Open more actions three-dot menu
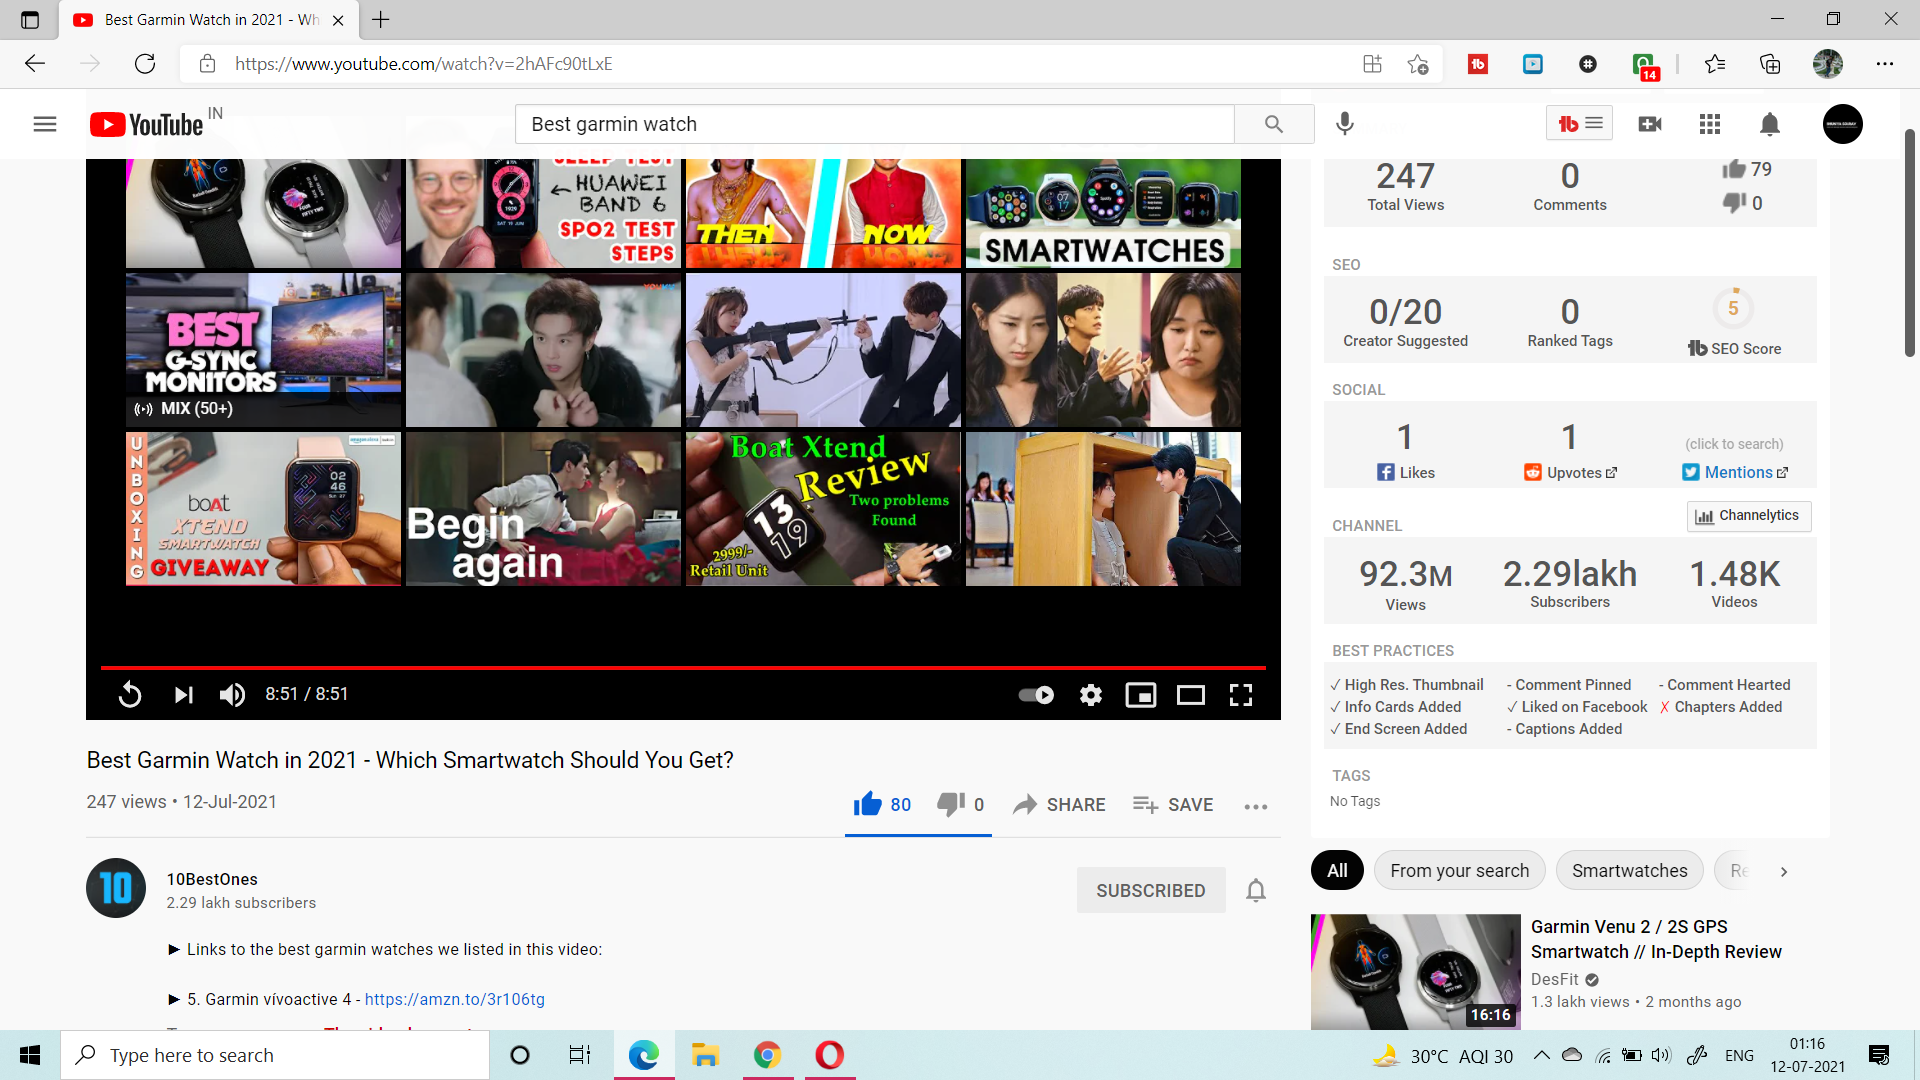Screen dimensions: 1920x1080 (x=1256, y=806)
